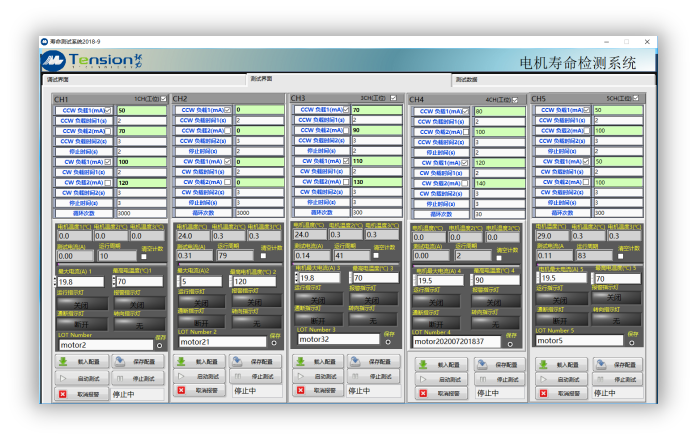Click CH1 停止测试 pause icon
This screenshot has width=697, height=441.
coord(120,379)
